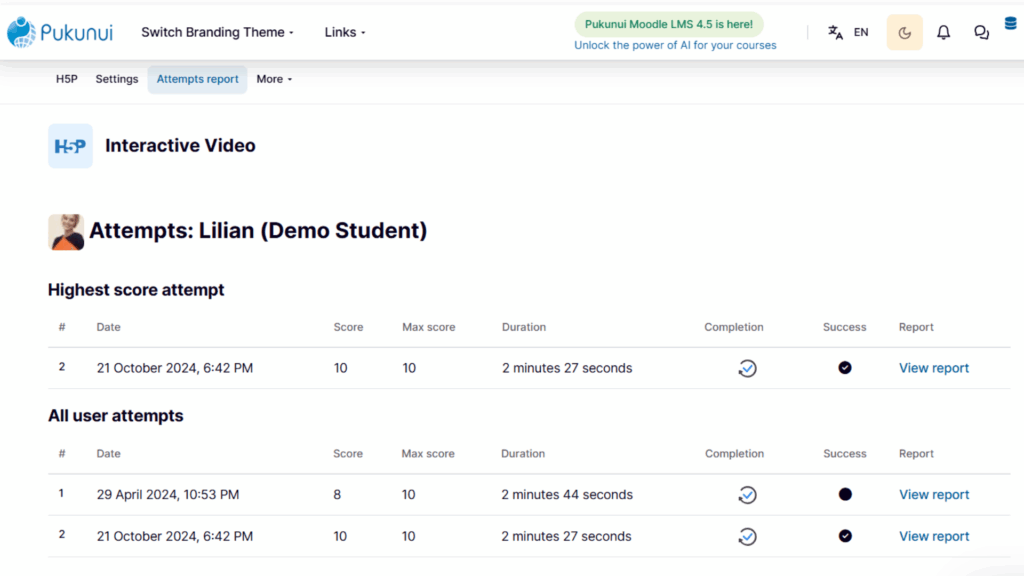The width and height of the screenshot is (1024, 576).
Task: Click the Pukunui Moodle LMS 4.5 banner
Action: tap(669, 24)
